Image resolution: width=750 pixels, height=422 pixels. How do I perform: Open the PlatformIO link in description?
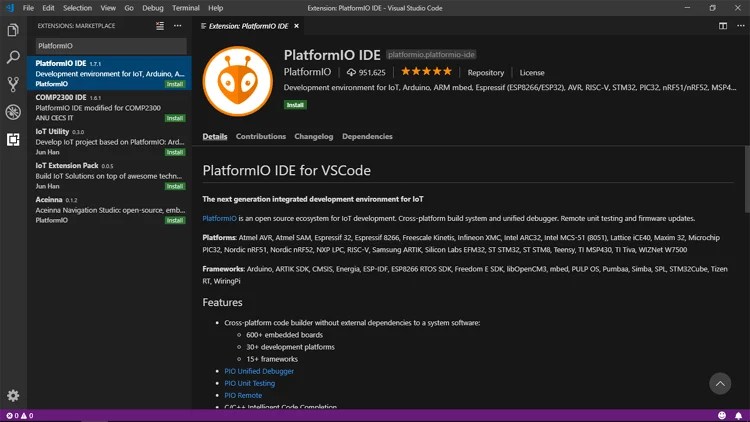pyautogui.click(x=220, y=218)
